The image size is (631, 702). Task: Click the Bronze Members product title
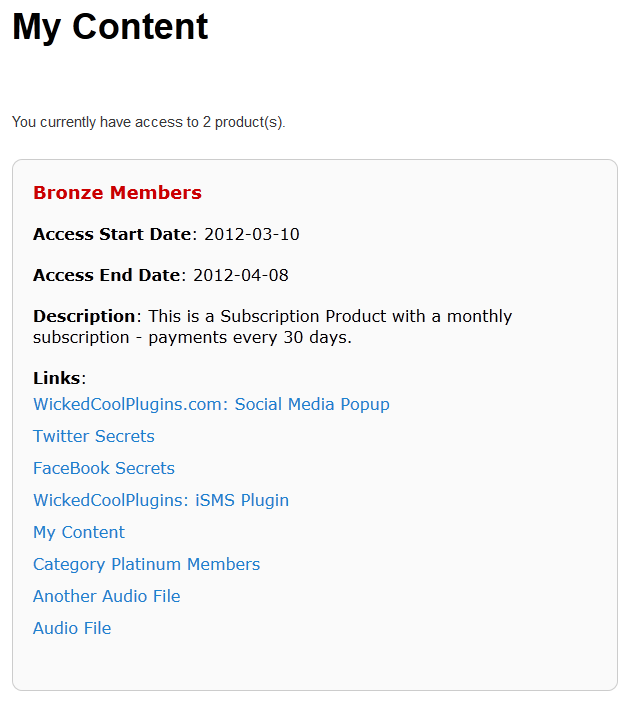tap(117, 193)
